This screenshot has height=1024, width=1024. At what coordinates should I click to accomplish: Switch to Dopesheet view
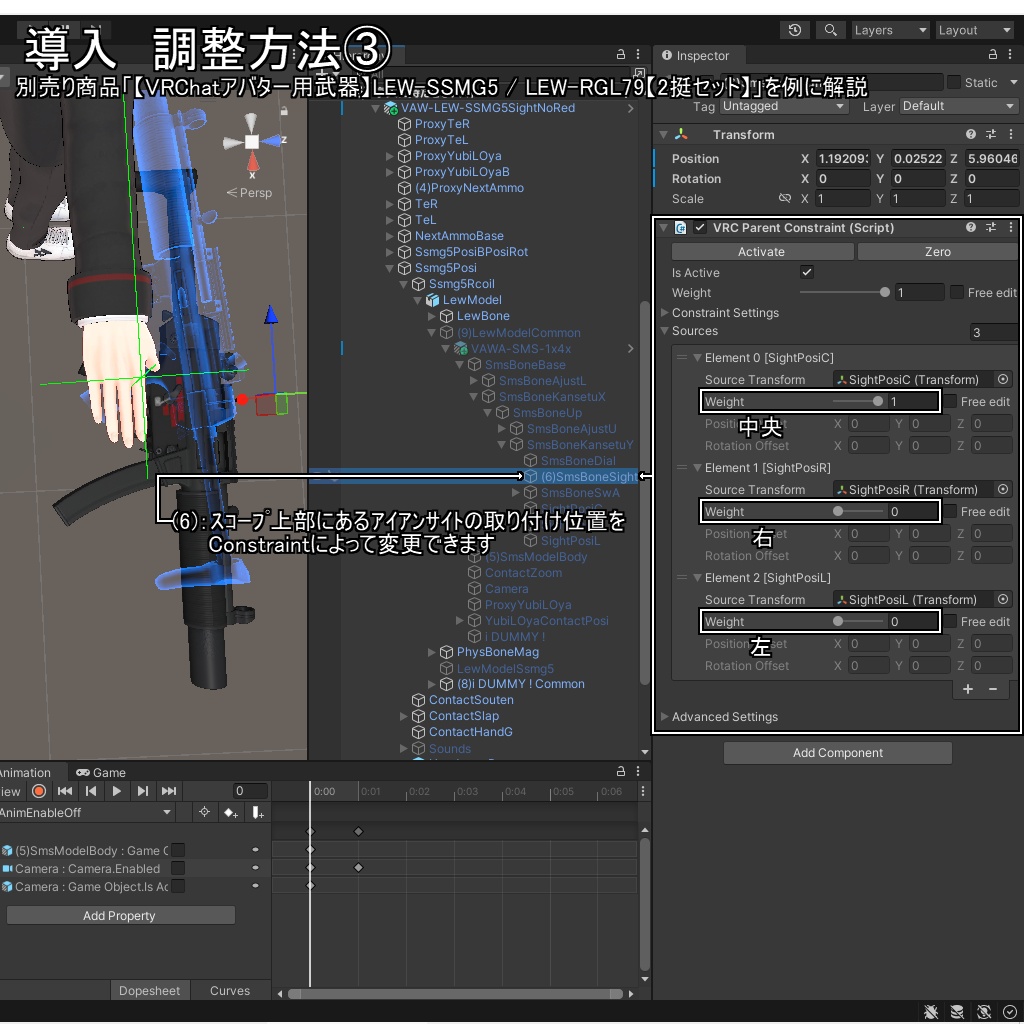pyautogui.click(x=150, y=990)
